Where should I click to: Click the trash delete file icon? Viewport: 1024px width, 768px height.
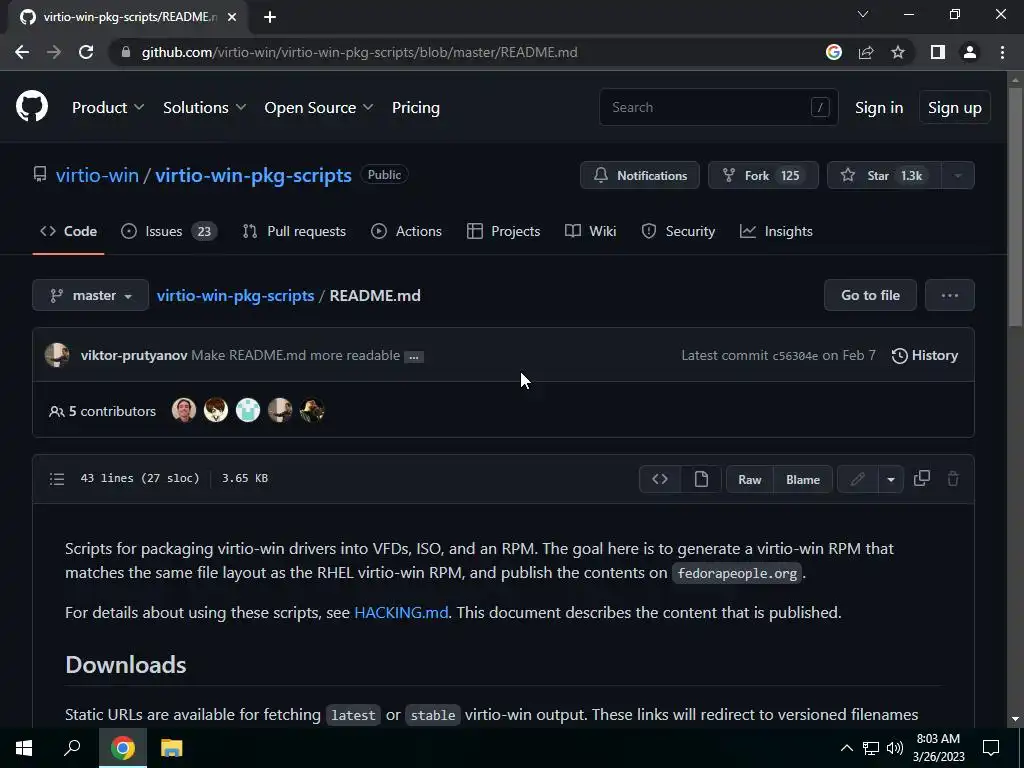tap(953, 479)
